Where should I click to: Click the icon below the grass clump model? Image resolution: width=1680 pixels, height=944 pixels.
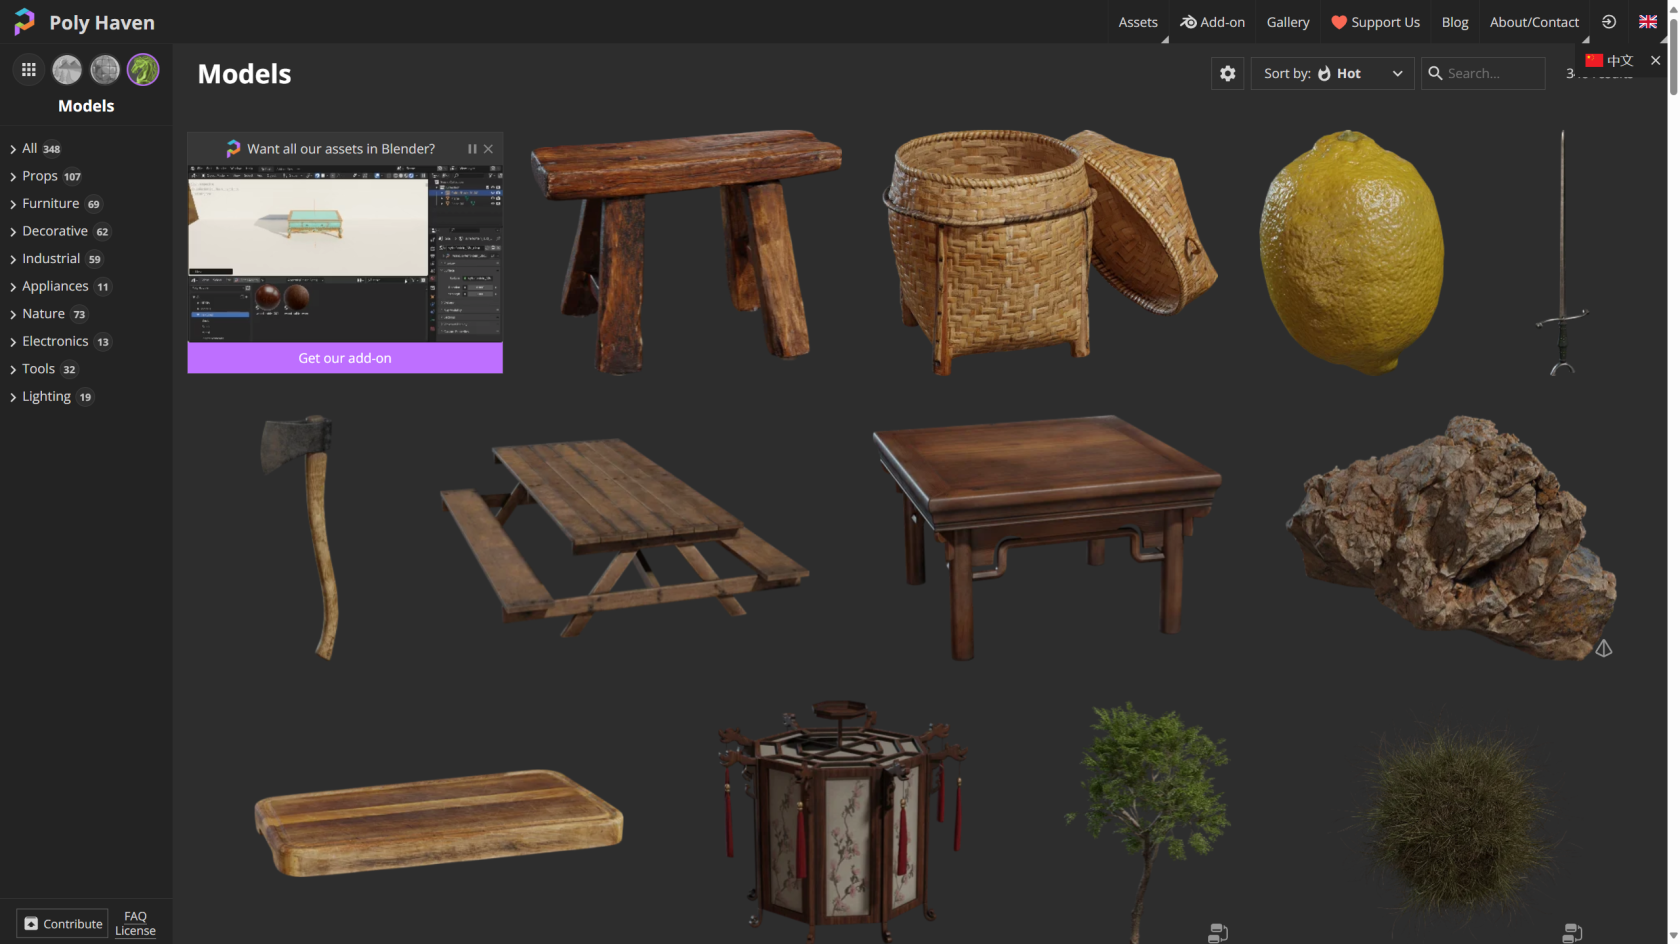[1572, 933]
